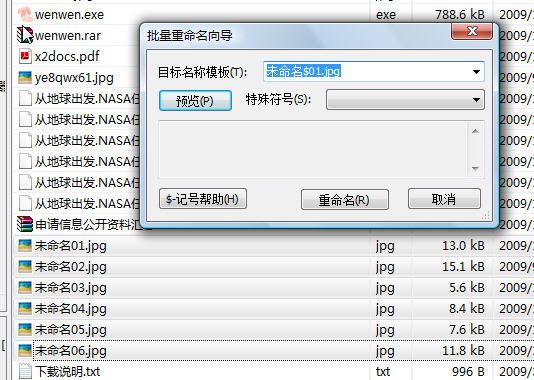Viewport: 534px width, 380px height.
Task: Click the jpg extension cell of 未命名01.jpg
Action: 385,247
